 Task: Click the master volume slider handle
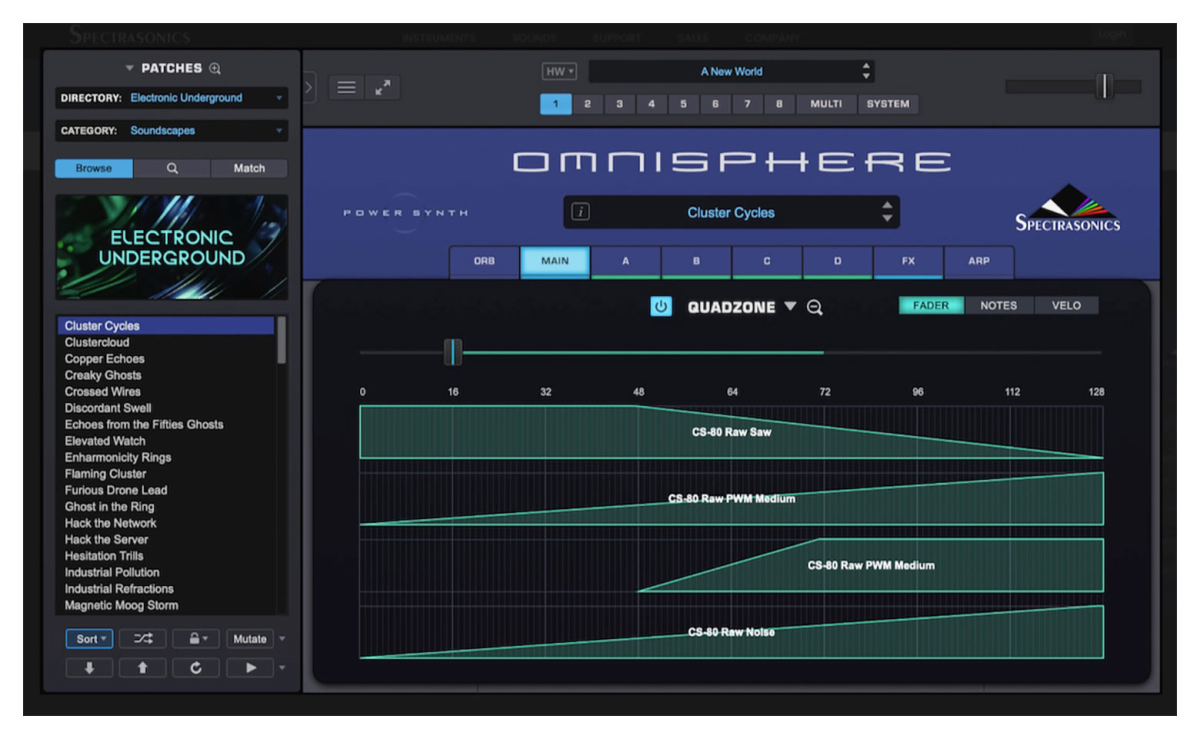(x=1104, y=87)
